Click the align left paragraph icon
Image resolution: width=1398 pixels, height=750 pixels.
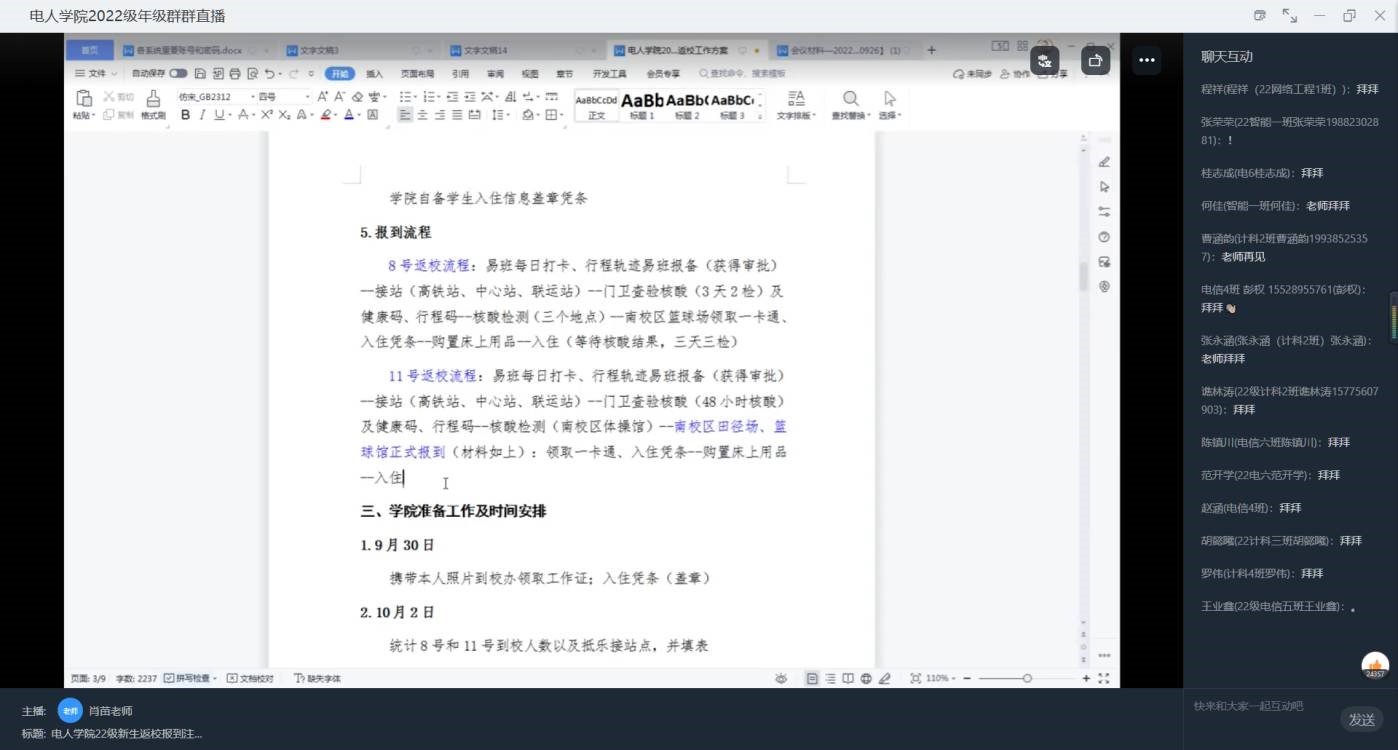pos(404,115)
